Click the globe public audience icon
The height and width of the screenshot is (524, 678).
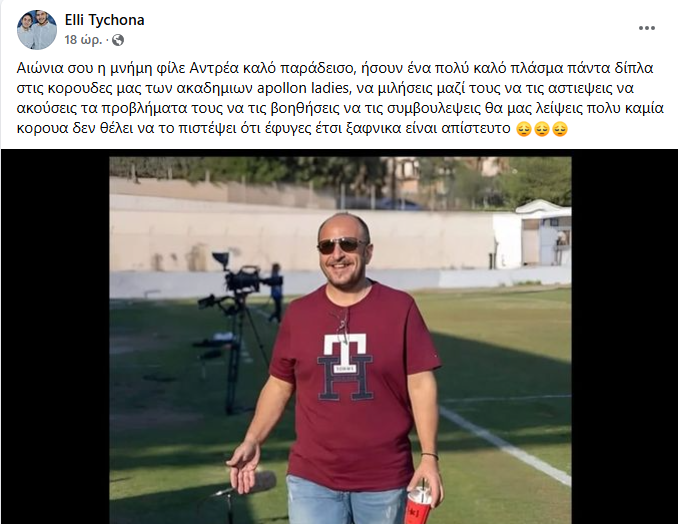coord(118,40)
